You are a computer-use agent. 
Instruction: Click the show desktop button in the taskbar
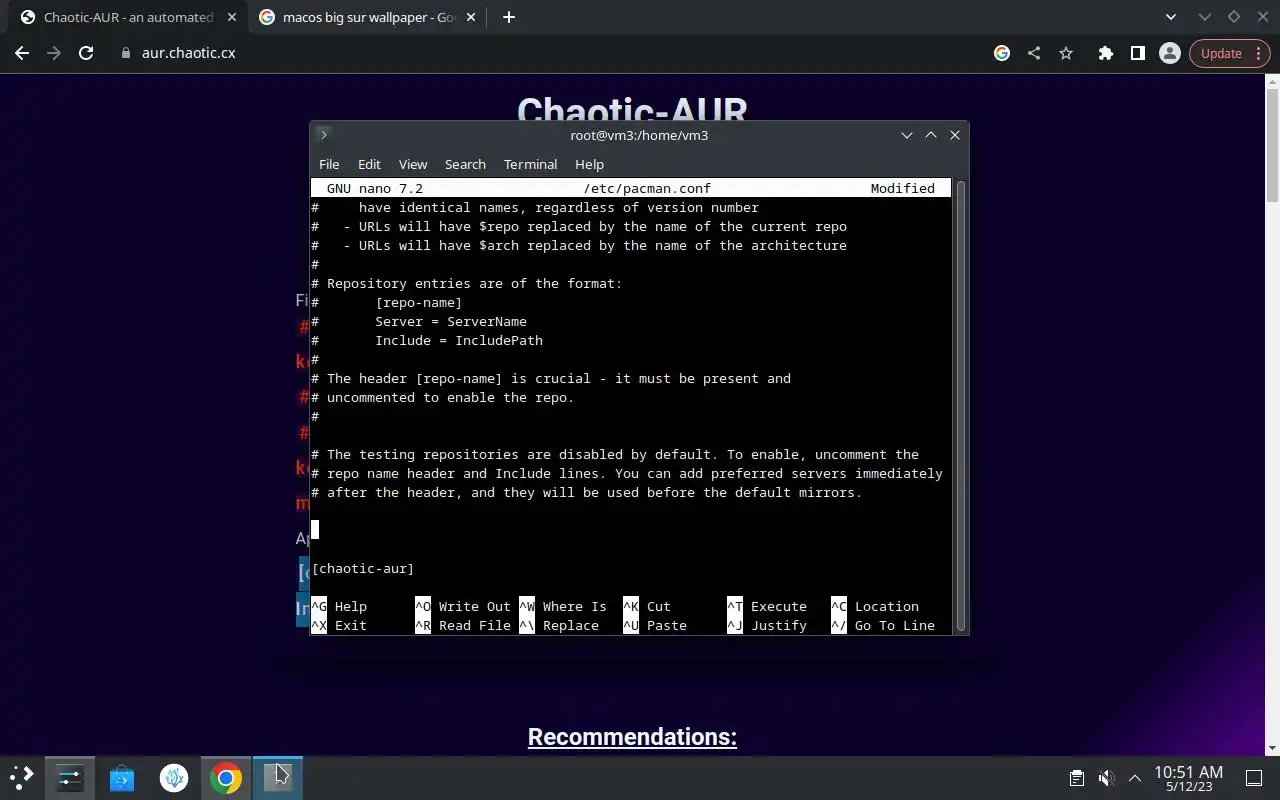(x=1254, y=778)
